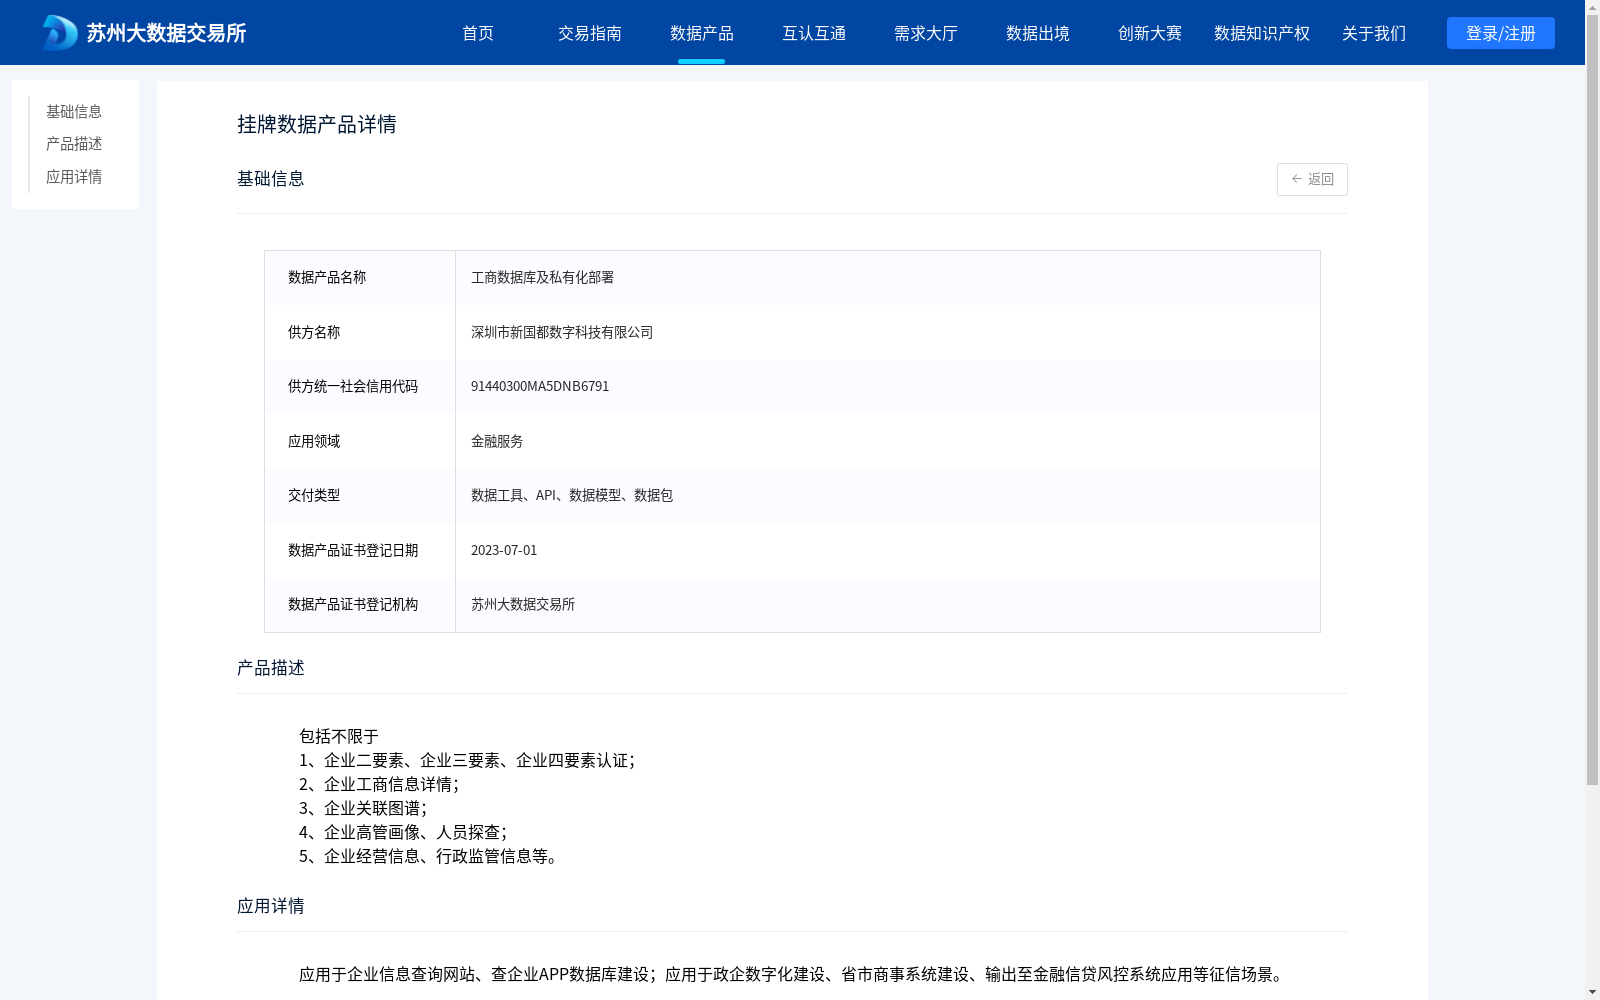The width and height of the screenshot is (1600, 1000).
Task: Click the 供方名称 label cell
Action: [360, 332]
